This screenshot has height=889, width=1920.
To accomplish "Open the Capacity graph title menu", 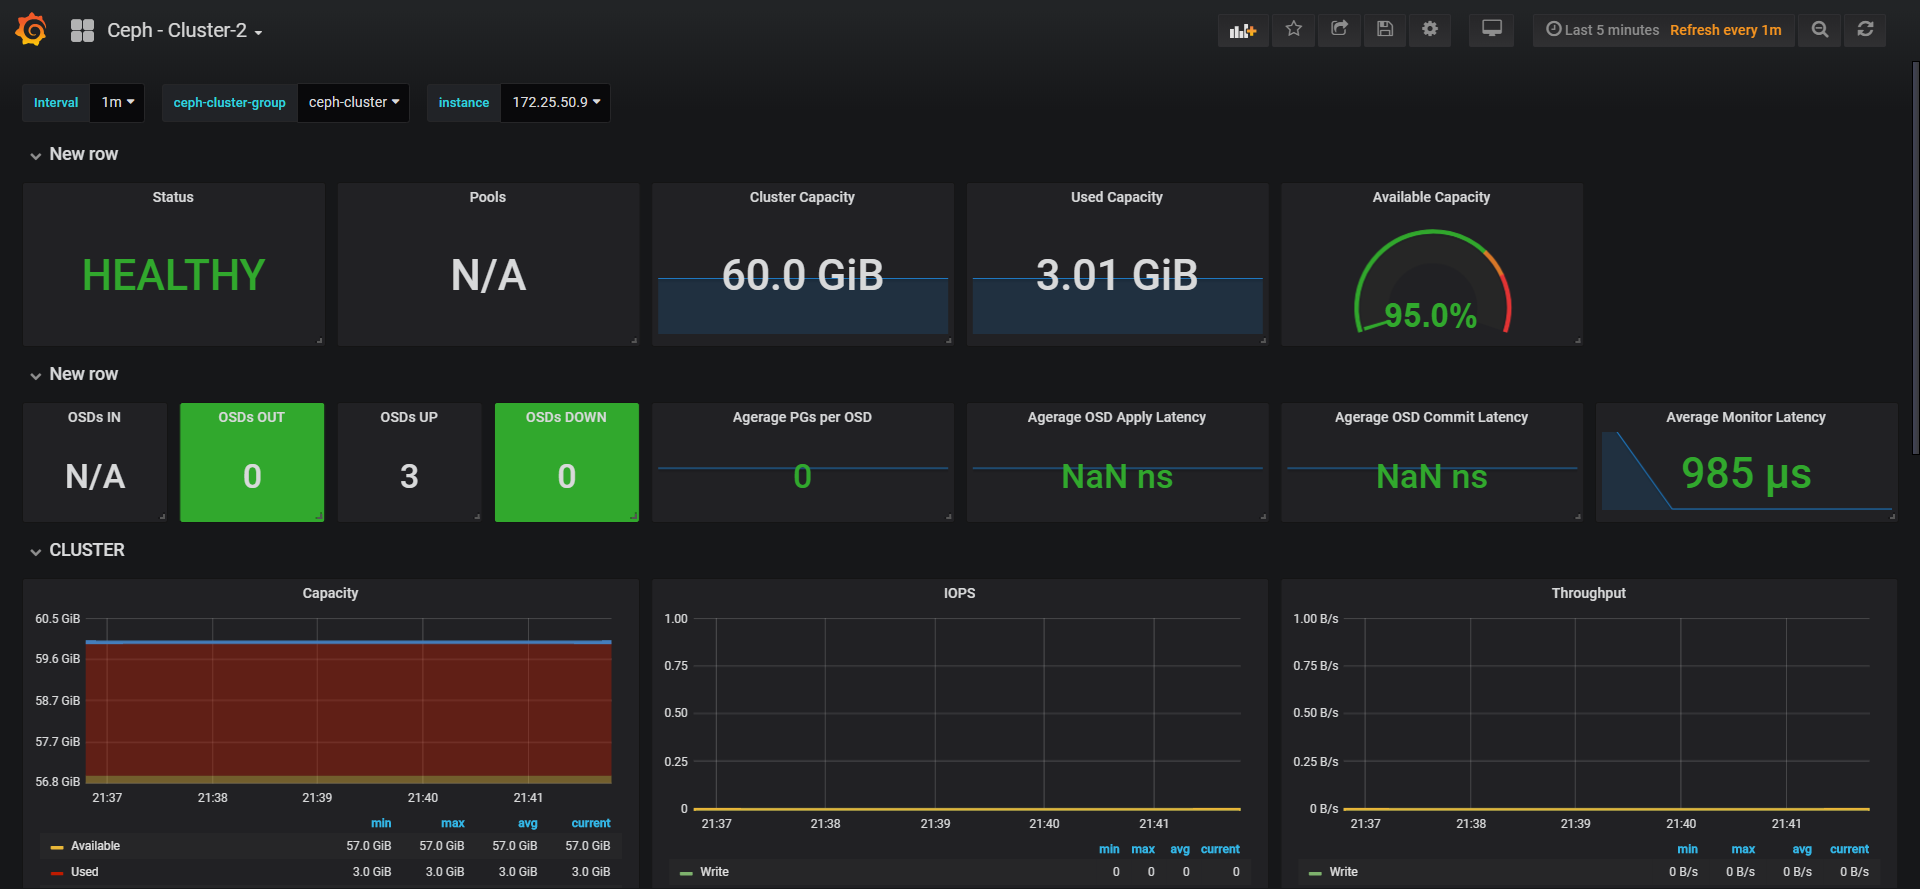I will click(330, 593).
